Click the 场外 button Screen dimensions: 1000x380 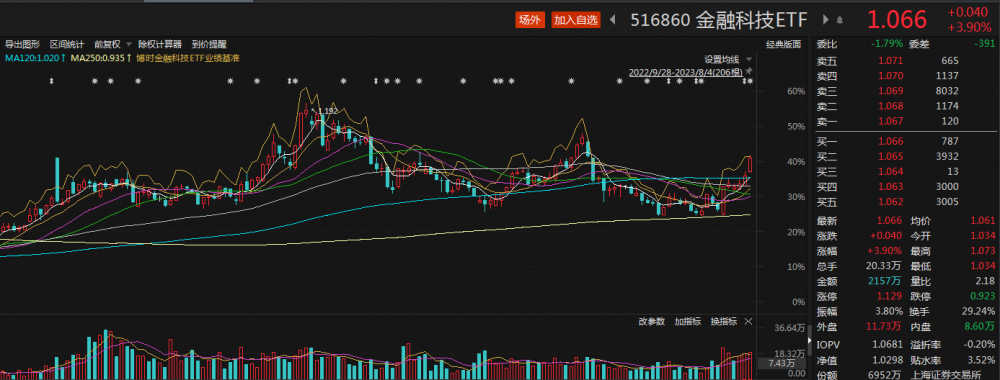pyautogui.click(x=529, y=20)
